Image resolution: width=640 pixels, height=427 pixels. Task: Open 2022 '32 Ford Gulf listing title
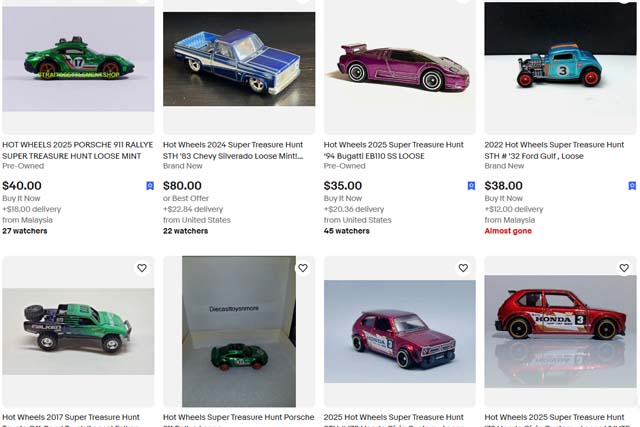554,150
